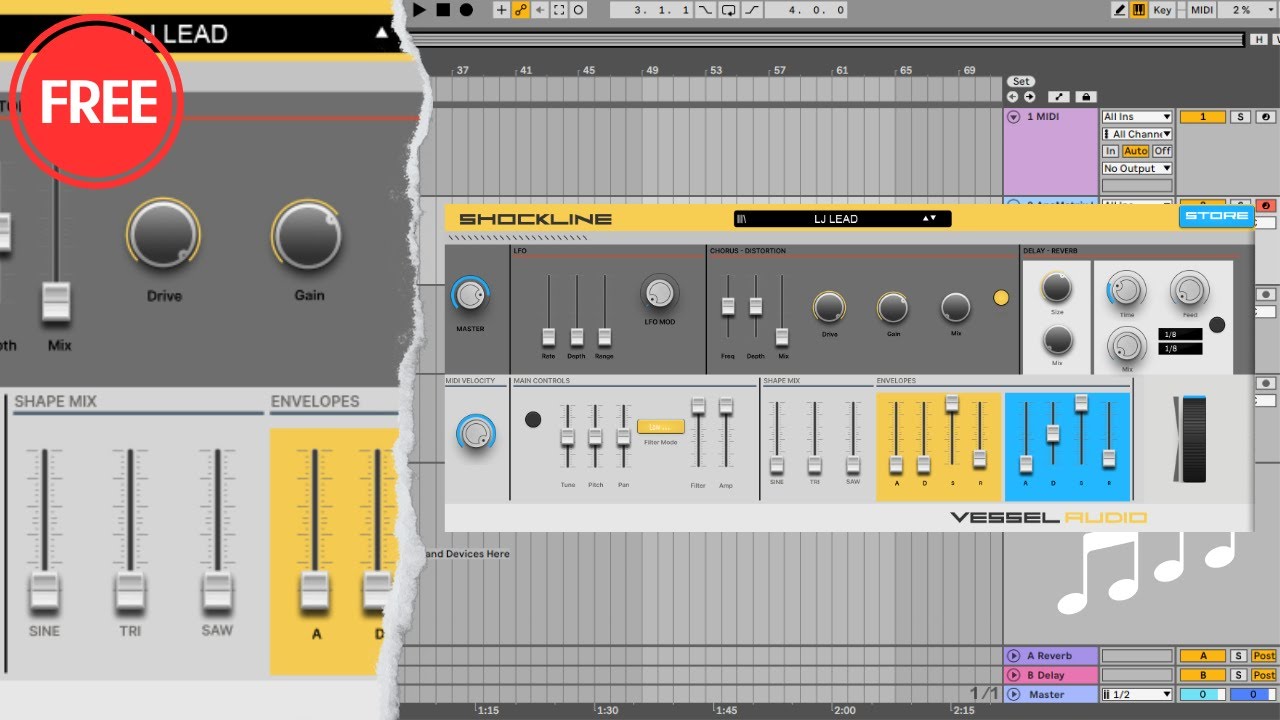Toggle the Loop switch in transport
The height and width of the screenshot is (720, 1280).
point(729,10)
